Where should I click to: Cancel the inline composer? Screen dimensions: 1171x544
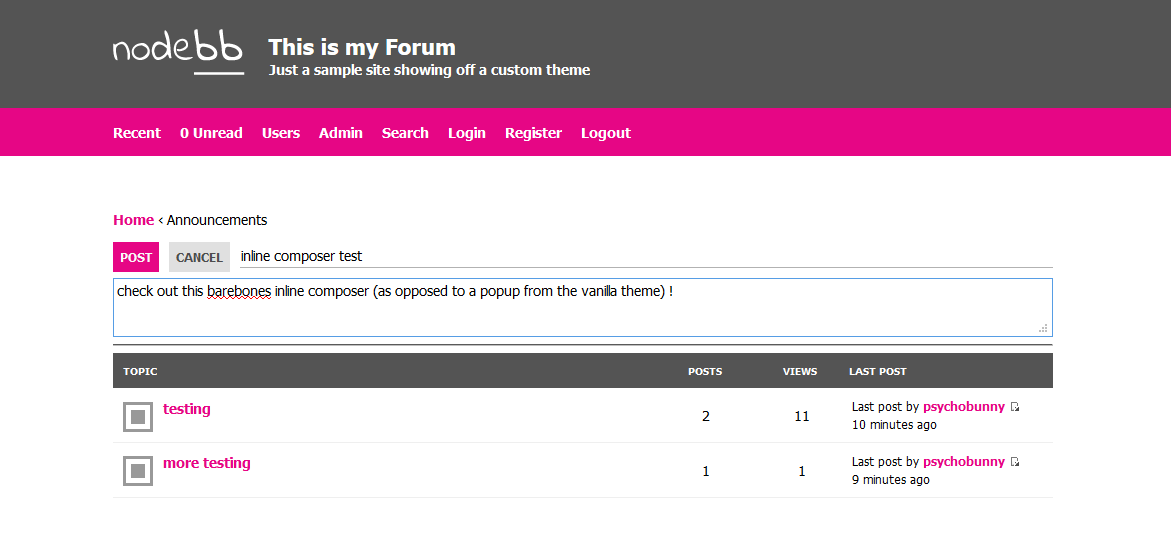click(x=199, y=257)
